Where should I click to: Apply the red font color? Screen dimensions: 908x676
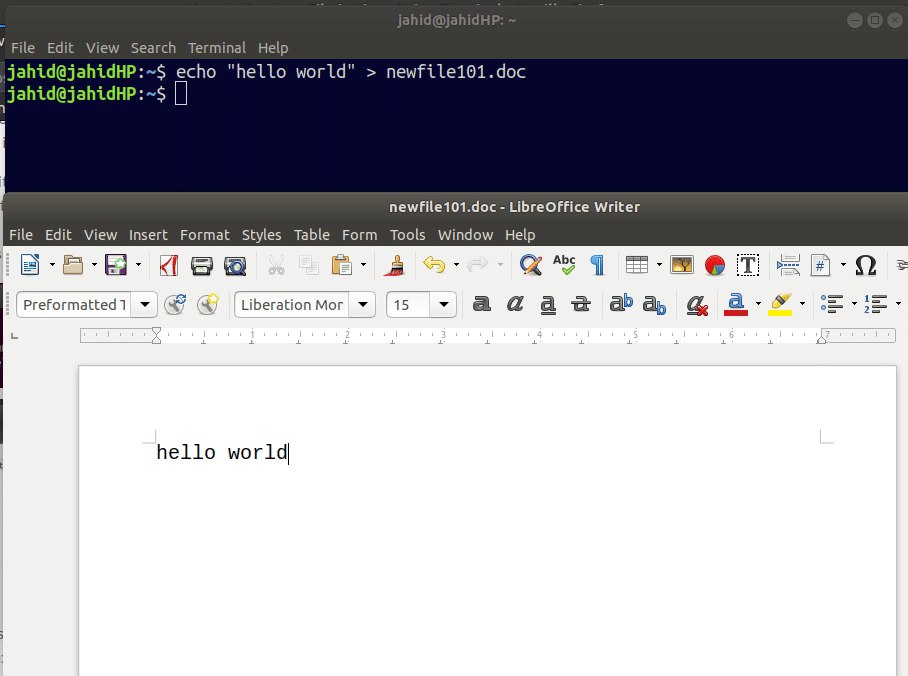click(736, 304)
